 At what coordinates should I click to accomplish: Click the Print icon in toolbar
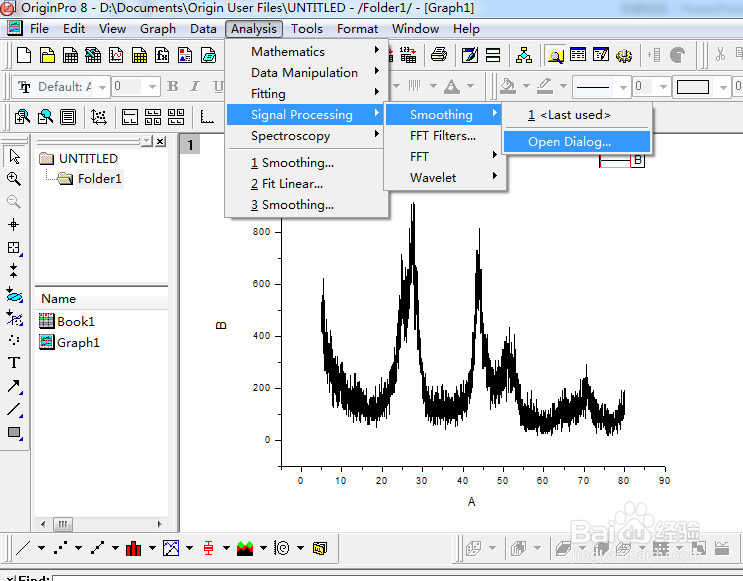click(439, 55)
